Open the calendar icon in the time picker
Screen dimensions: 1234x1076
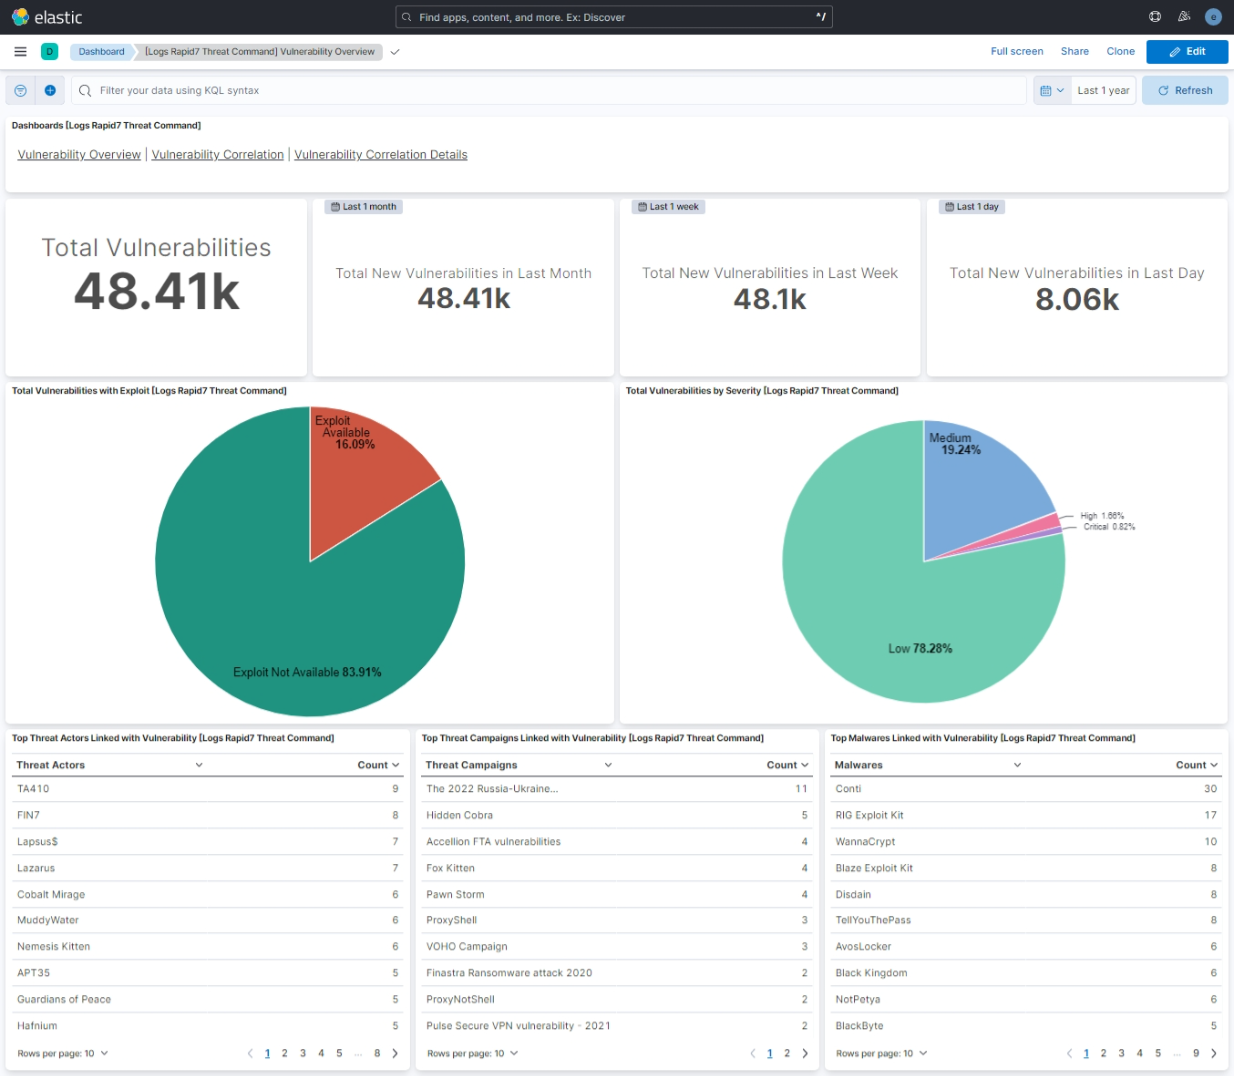tap(1046, 90)
